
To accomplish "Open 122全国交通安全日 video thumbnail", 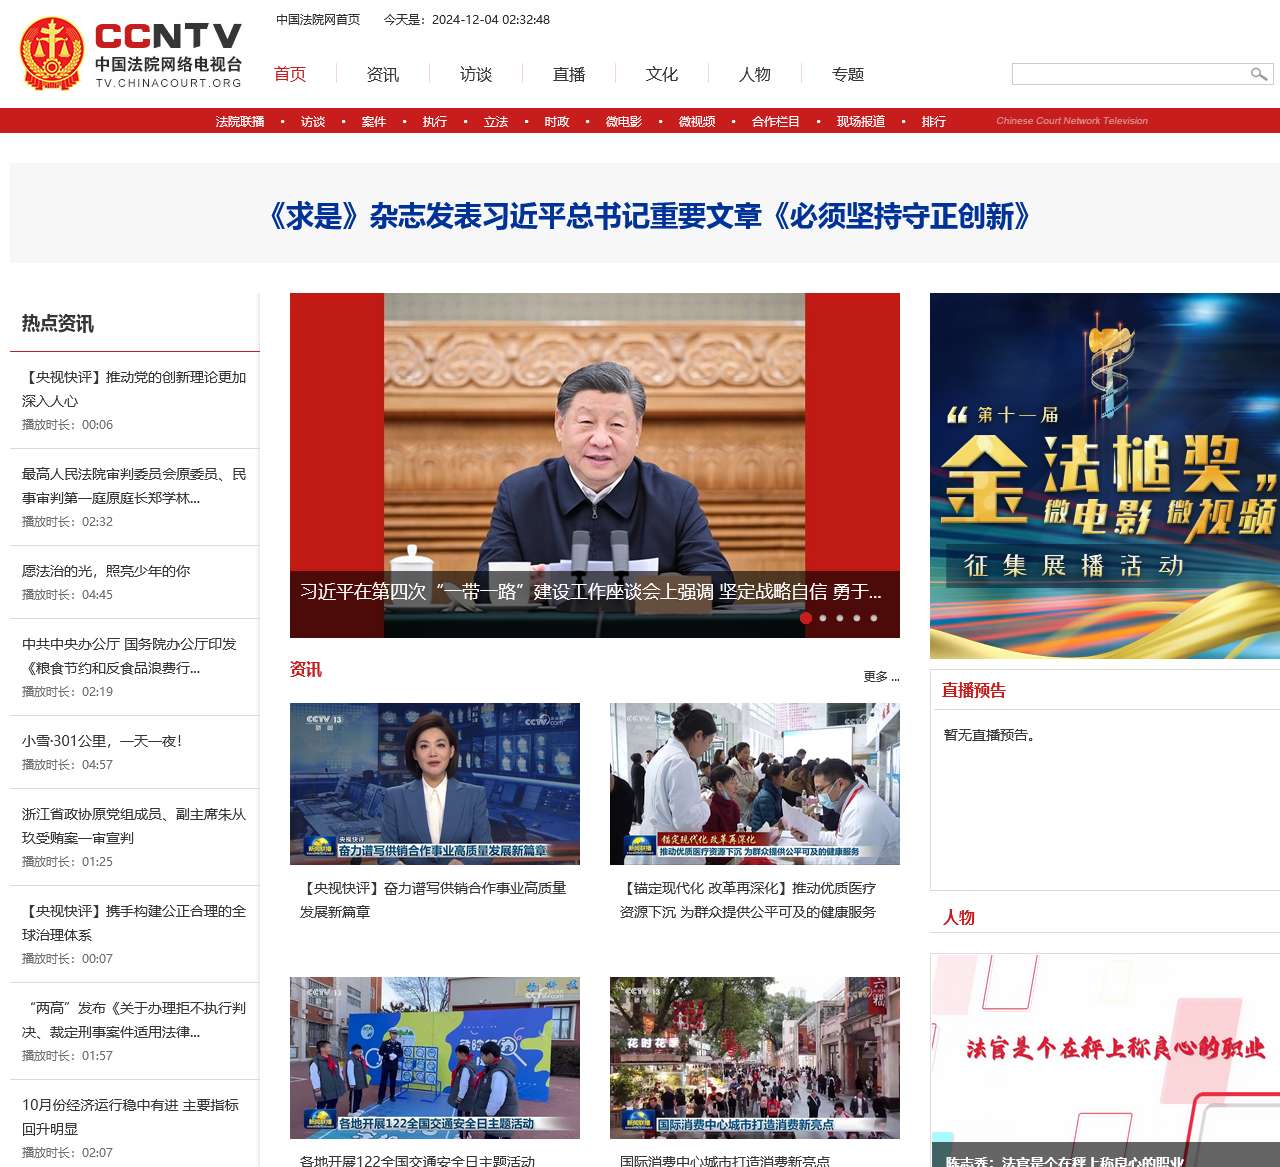I will click(435, 1058).
